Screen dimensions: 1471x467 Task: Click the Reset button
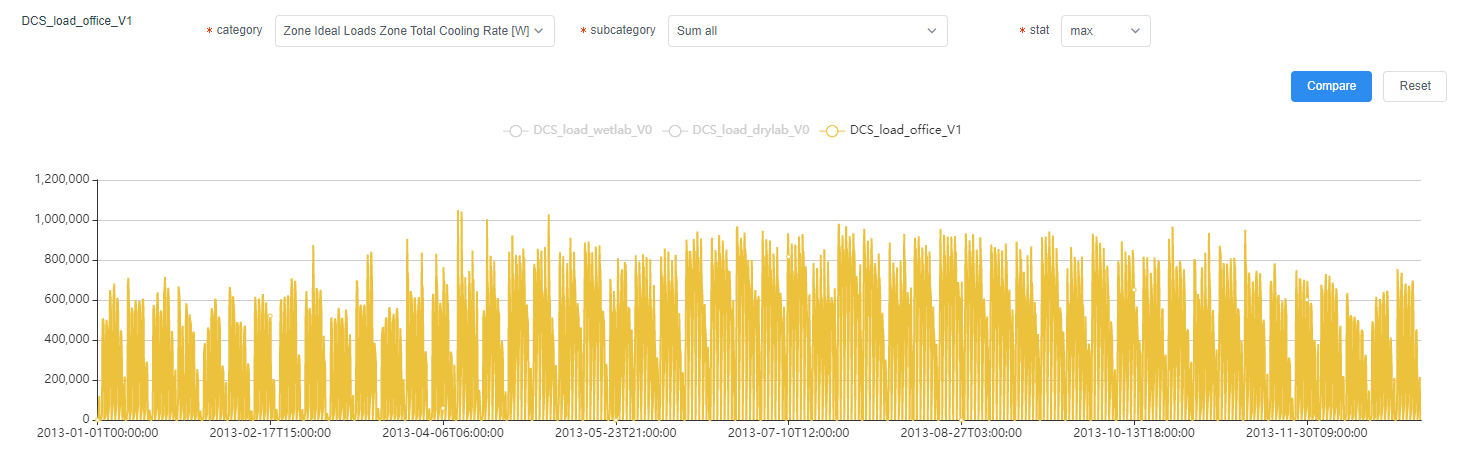pyautogui.click(x=1415, y=86)
